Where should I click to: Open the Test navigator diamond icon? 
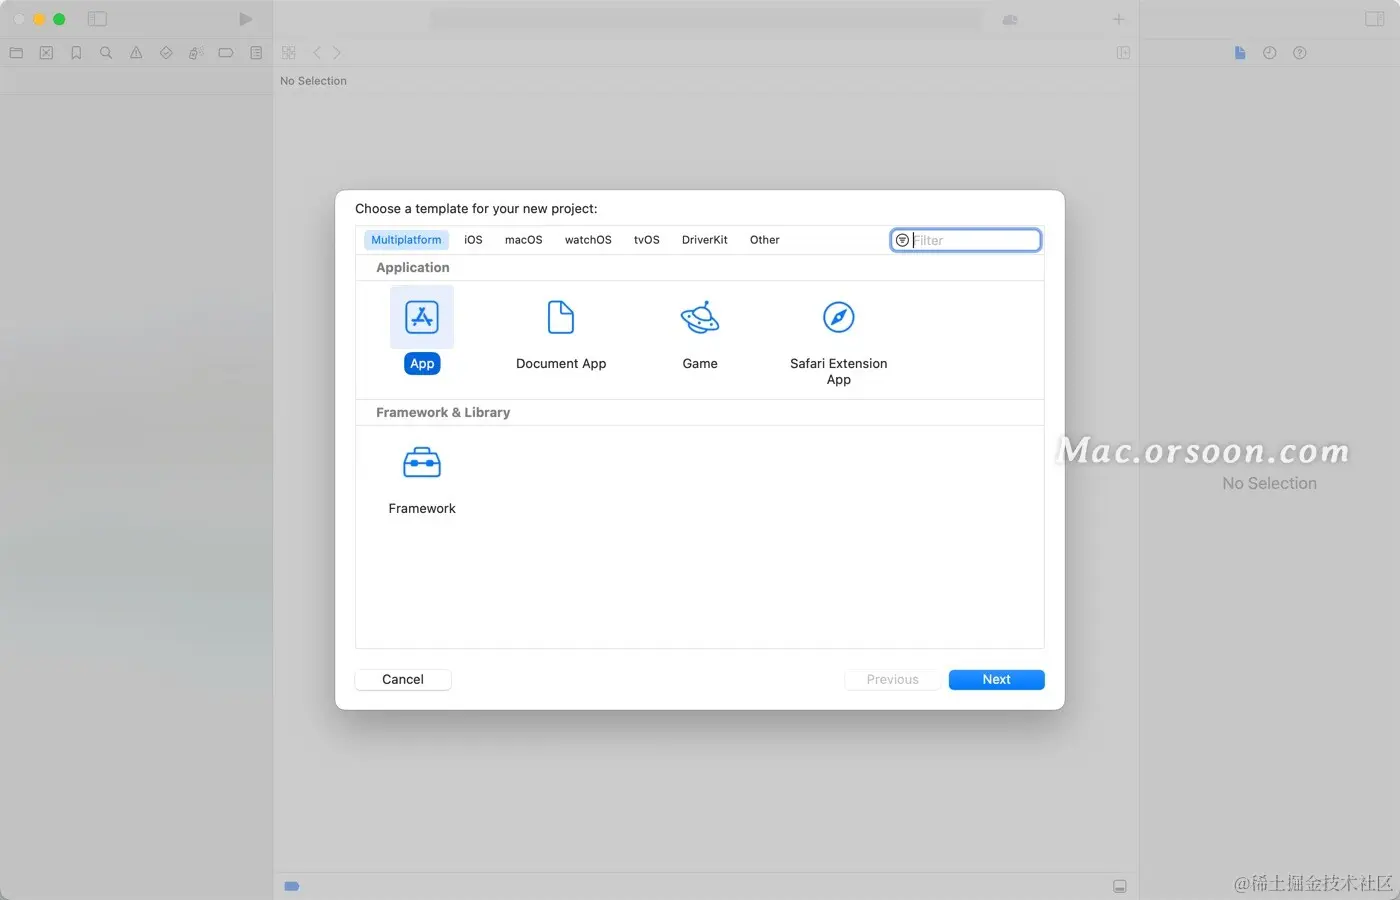point(166,53)
